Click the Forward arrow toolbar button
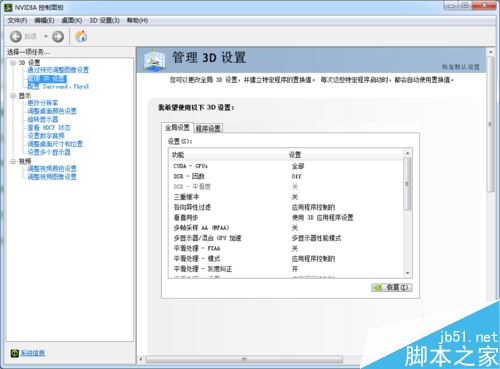 point(58,36)
